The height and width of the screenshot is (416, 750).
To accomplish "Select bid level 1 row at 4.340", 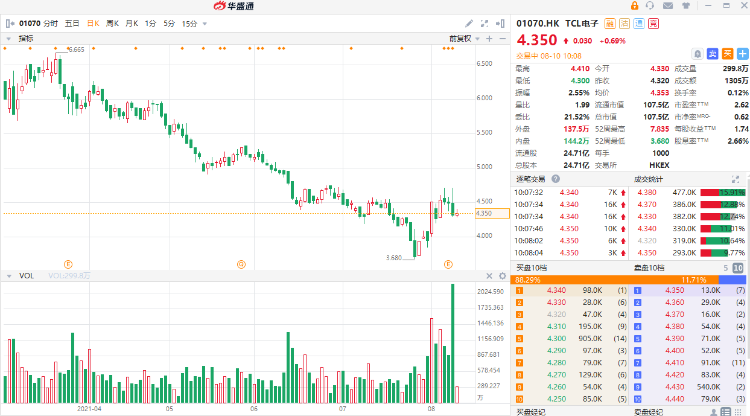I will [571, 290].
